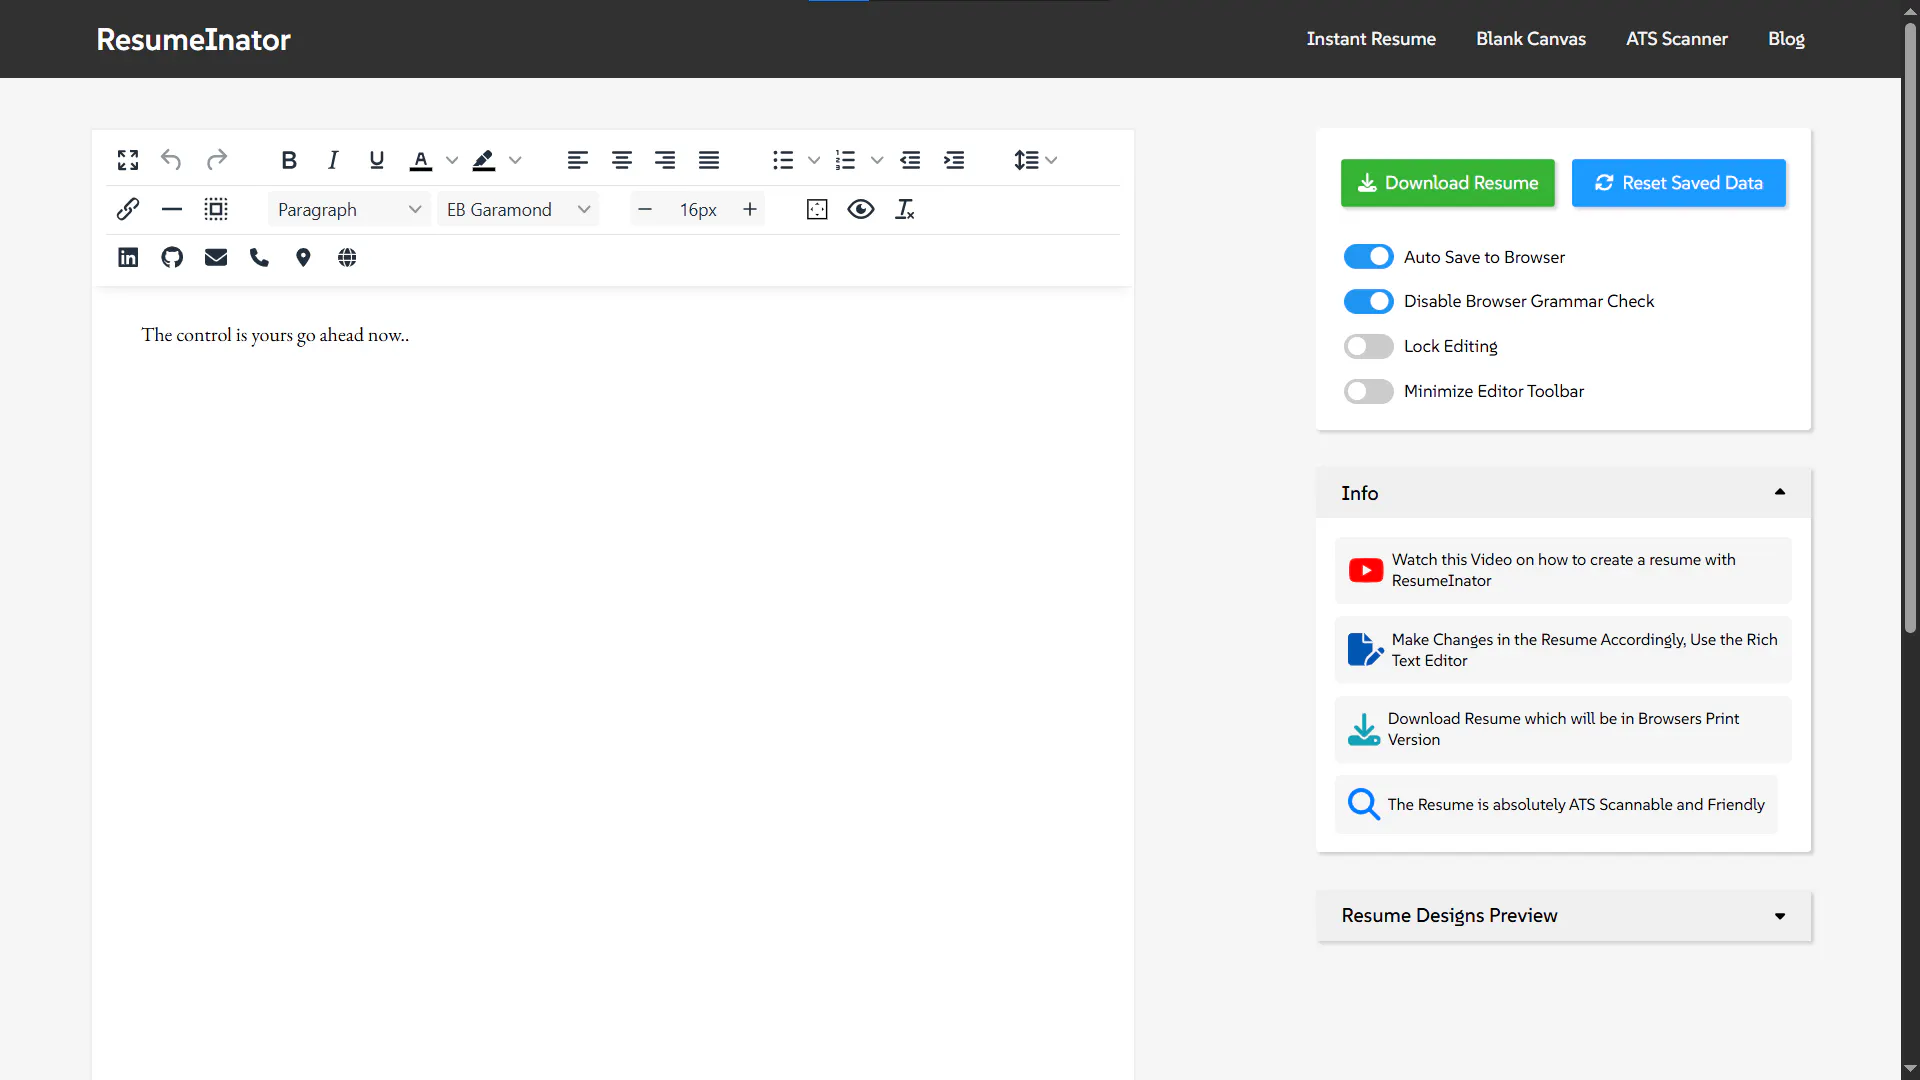The height and width of the screenshot is (1080, 1920).
Task: Click the Download Resume button
Action: pyautogui.click(x=1448, y=183)
